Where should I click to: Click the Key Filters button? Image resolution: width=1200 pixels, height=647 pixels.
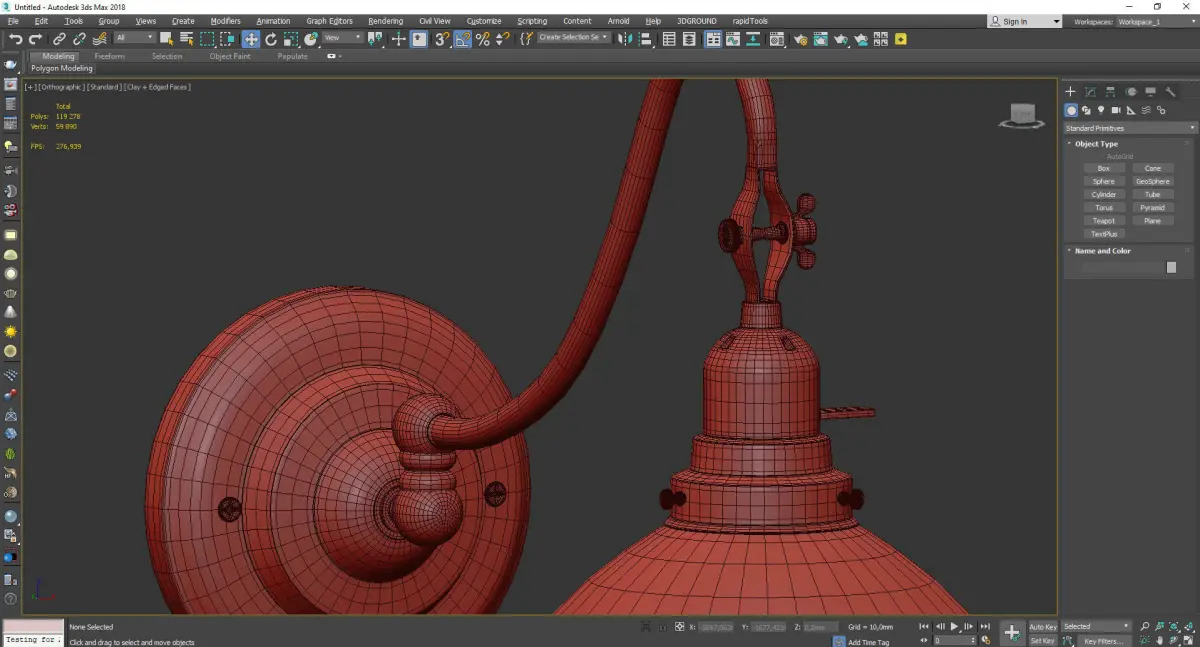[1103, 641]
